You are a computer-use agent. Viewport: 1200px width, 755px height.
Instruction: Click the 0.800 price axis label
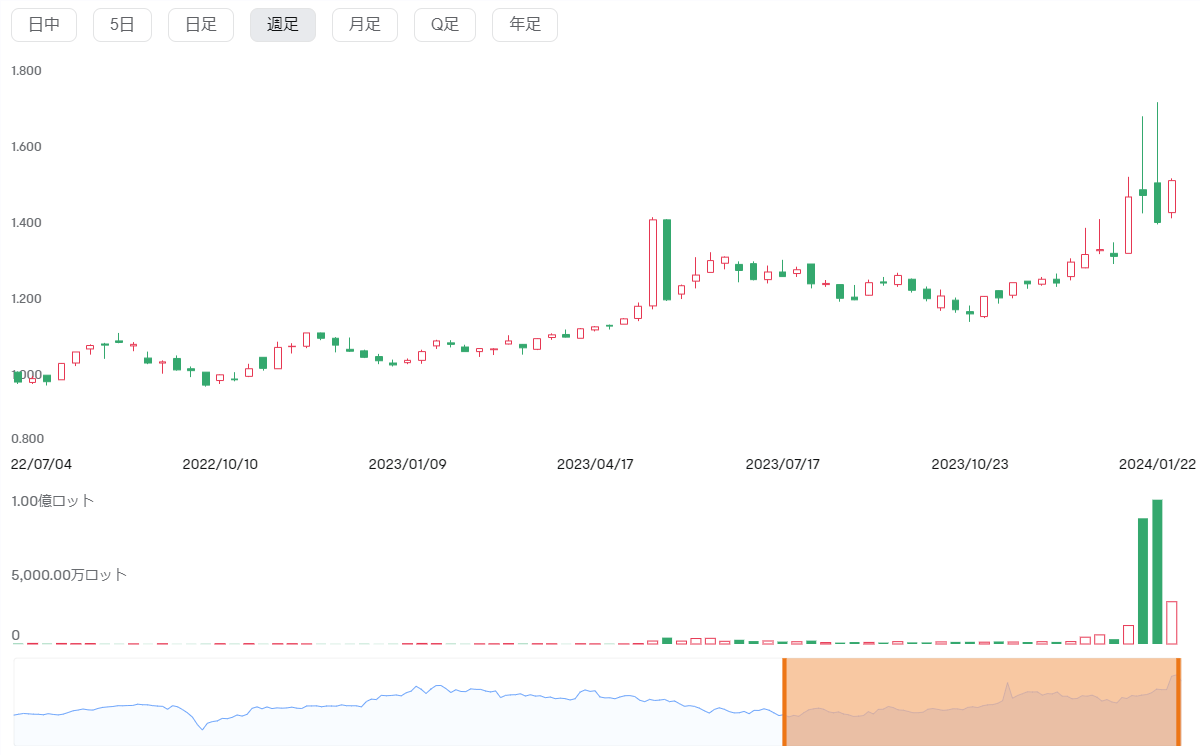click(26, 439)
